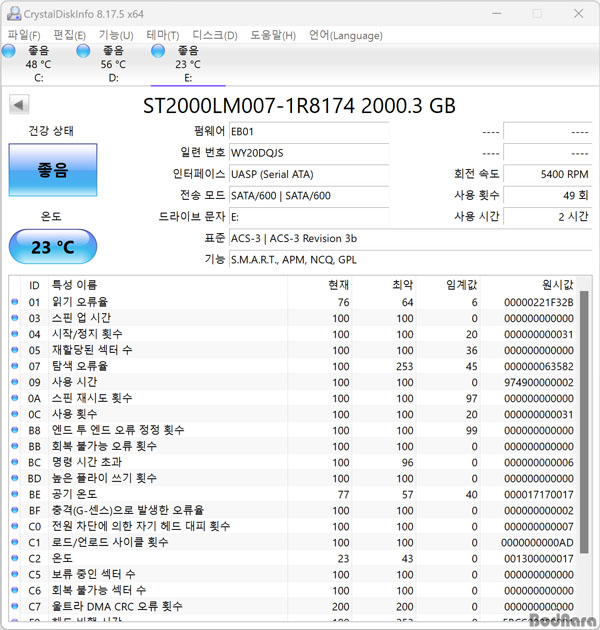Click the serial number field WY20DQJS
The image size is (600, 630).
point(309,153)
